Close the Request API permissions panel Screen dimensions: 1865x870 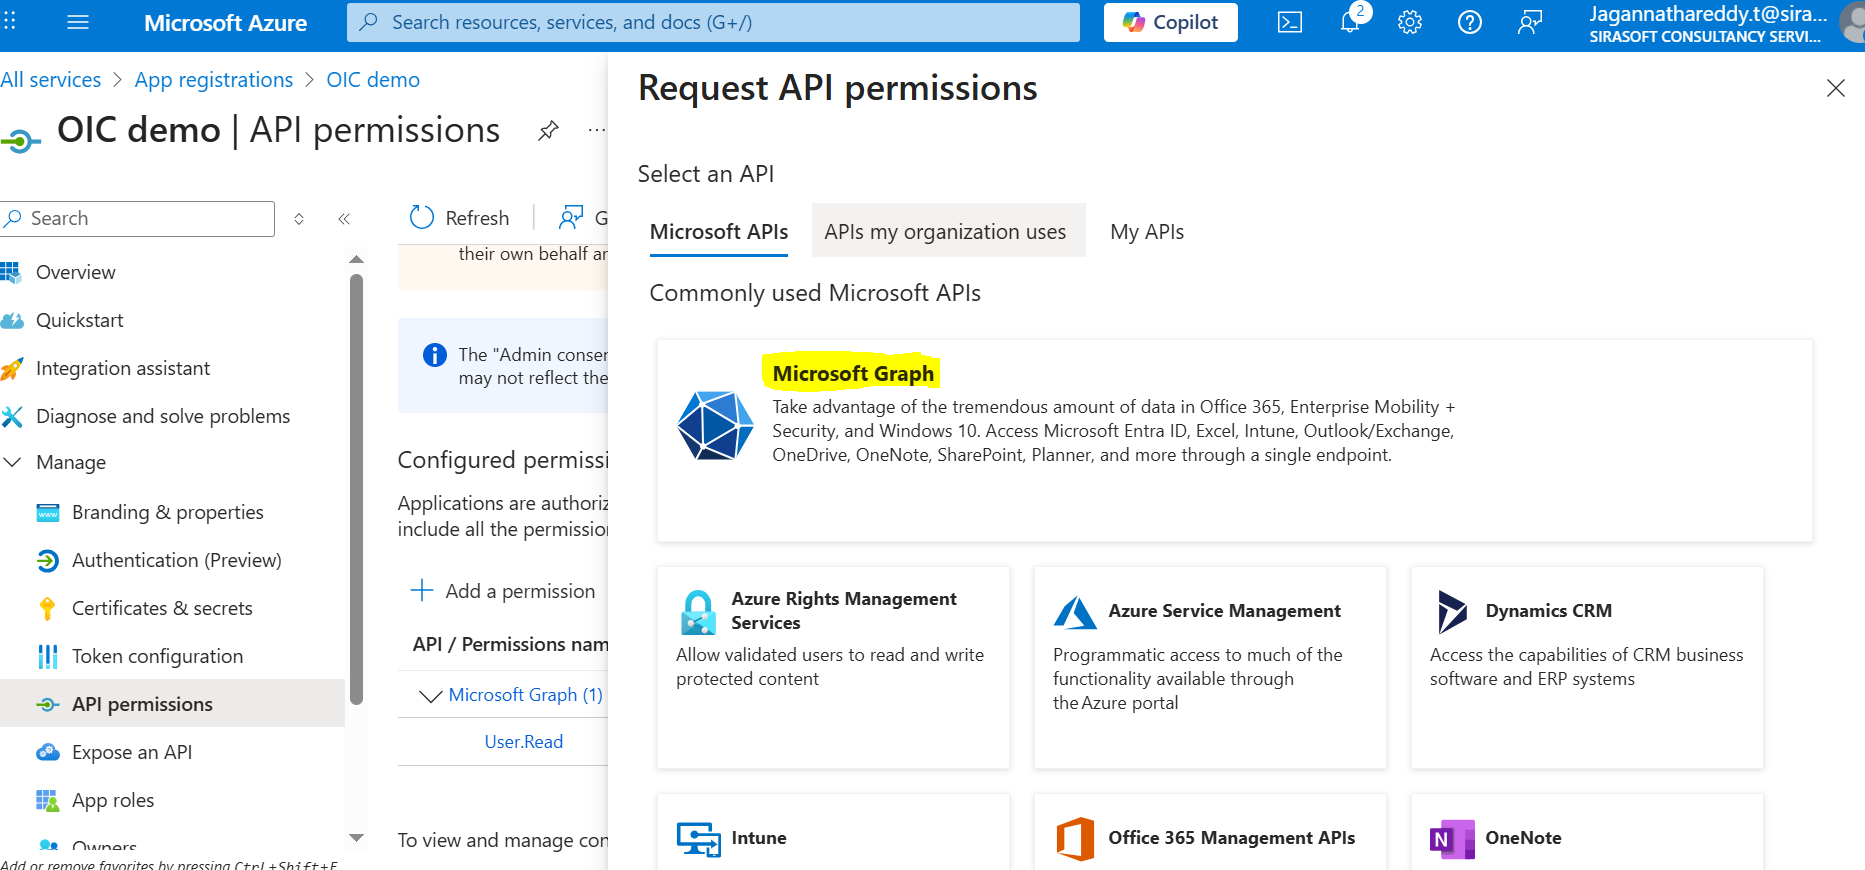click(1836, 88)
